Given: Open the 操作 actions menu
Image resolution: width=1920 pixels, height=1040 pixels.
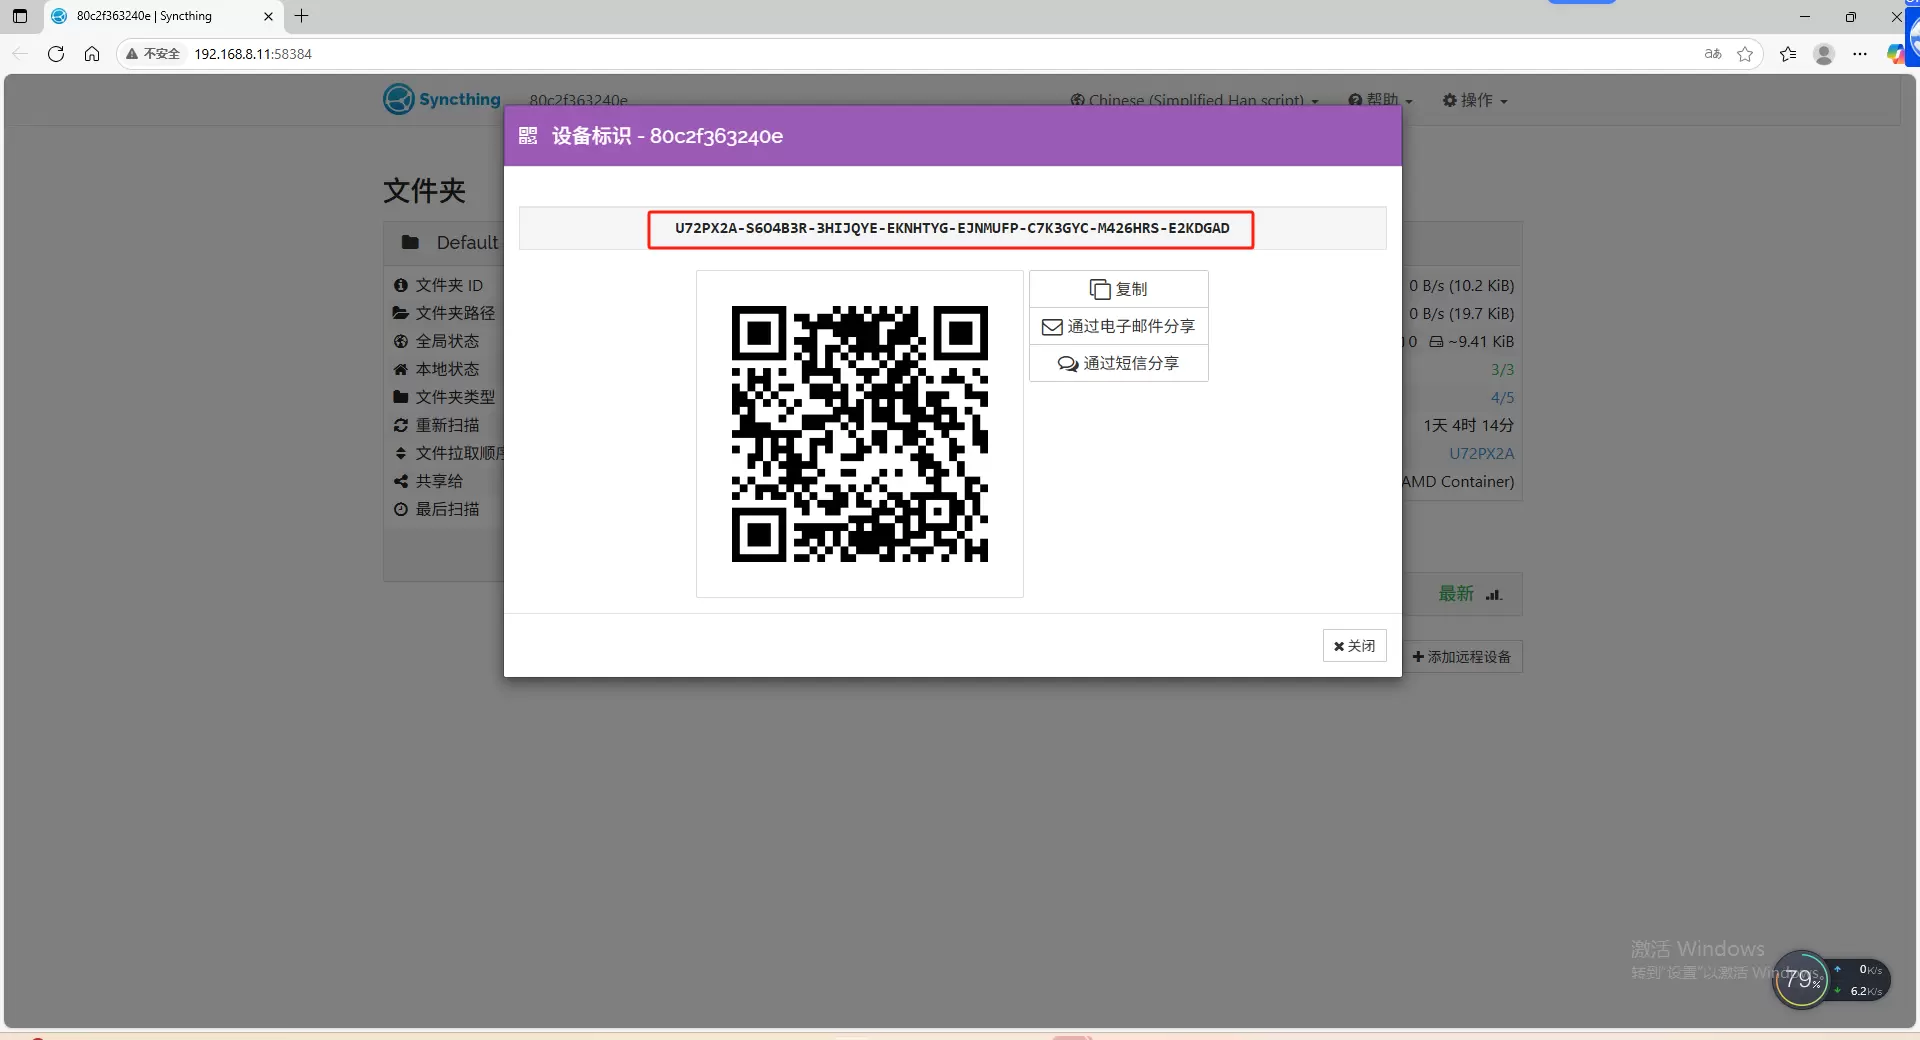Looking at the screenshot, I should 1475,100.
